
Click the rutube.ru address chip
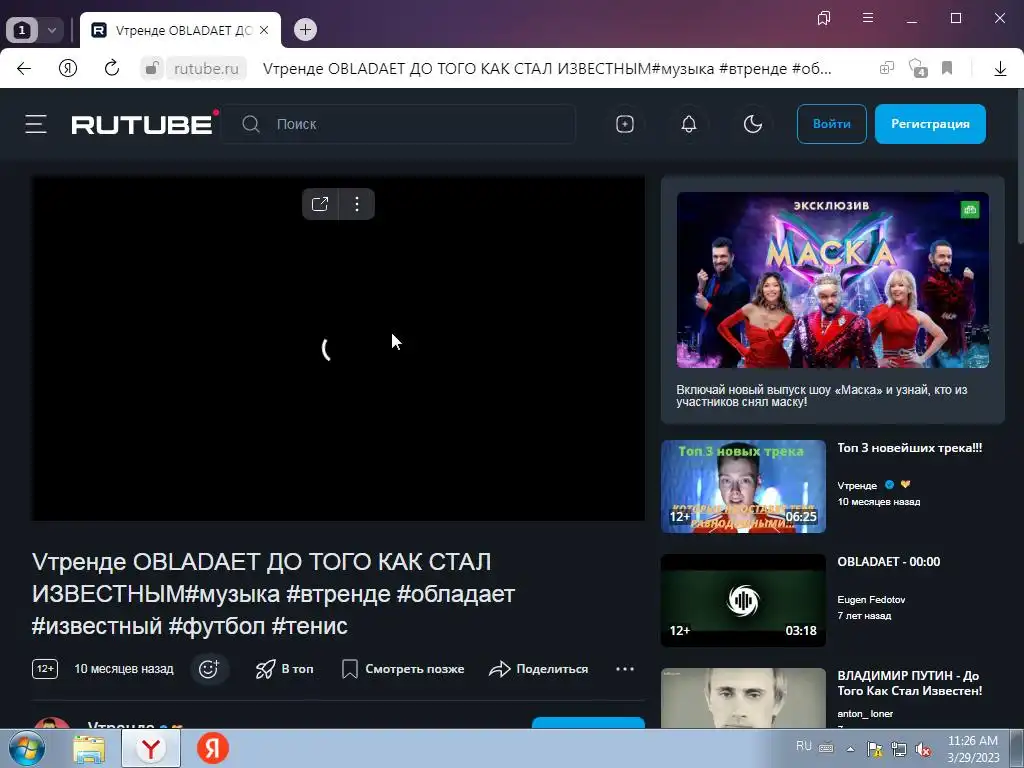pos(206,68)
